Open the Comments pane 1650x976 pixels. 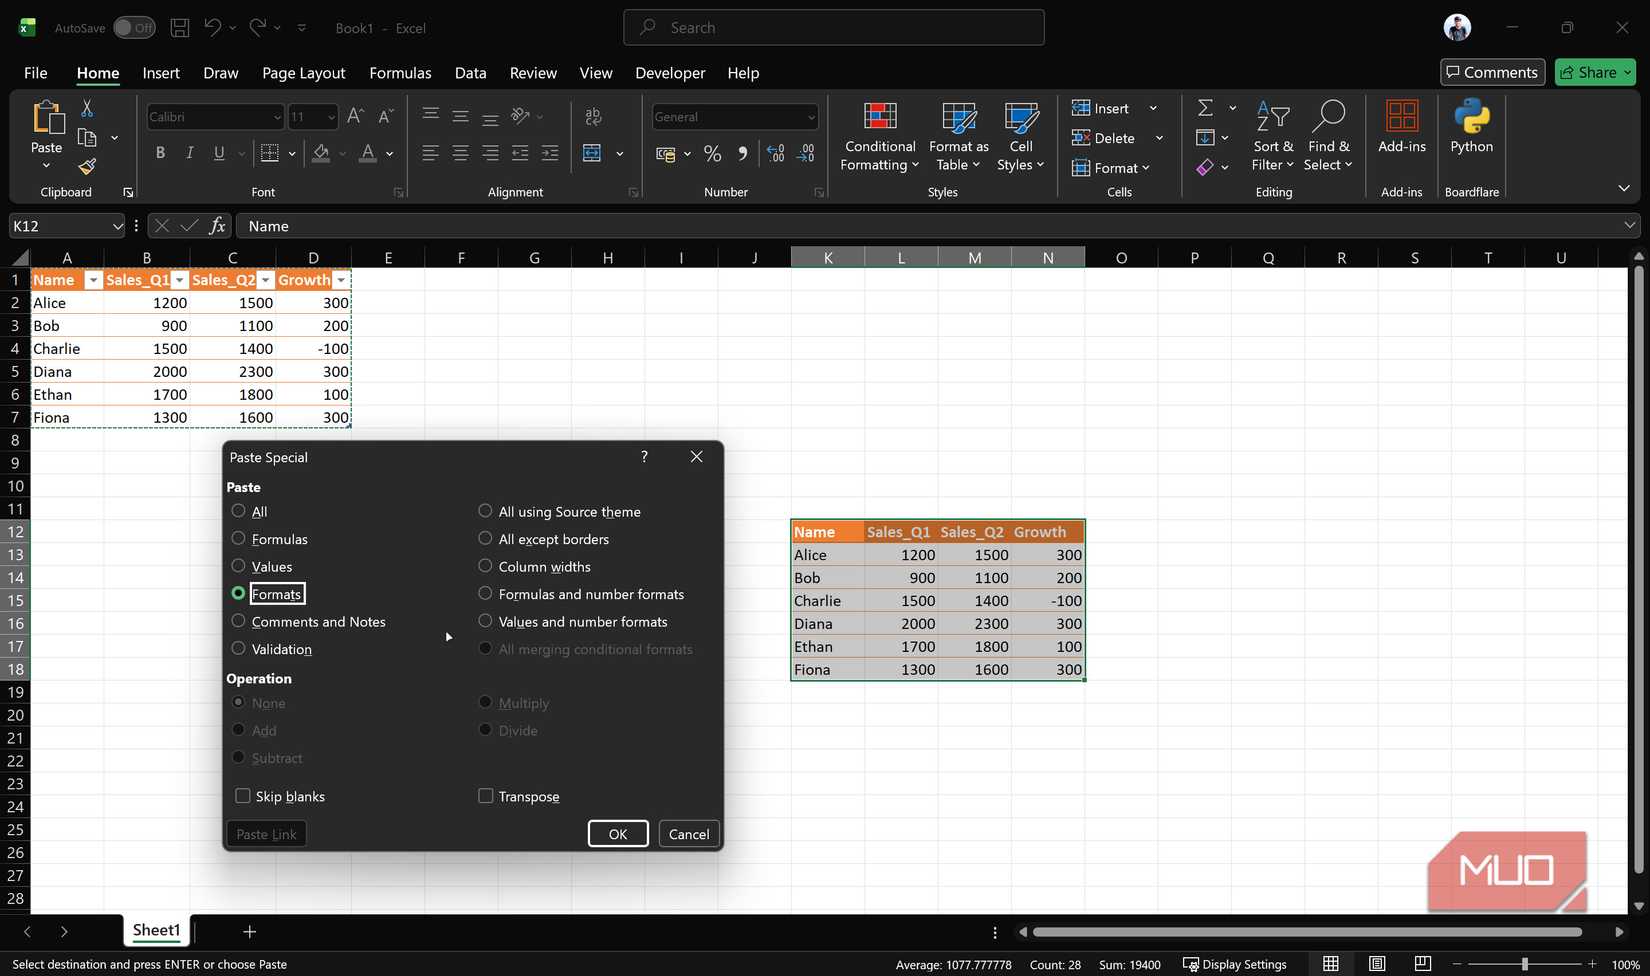tap(1492, 72)
